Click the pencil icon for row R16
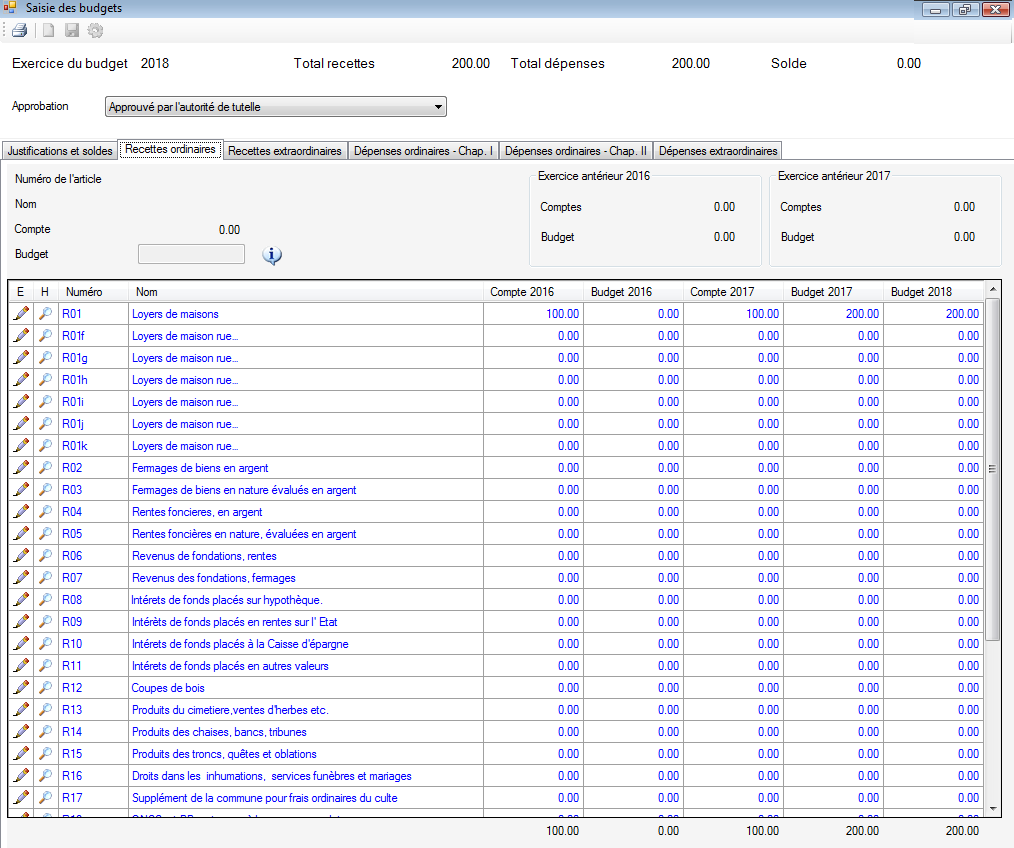The height and width of the screenshot is (848, 1014). tap(21, 776)
